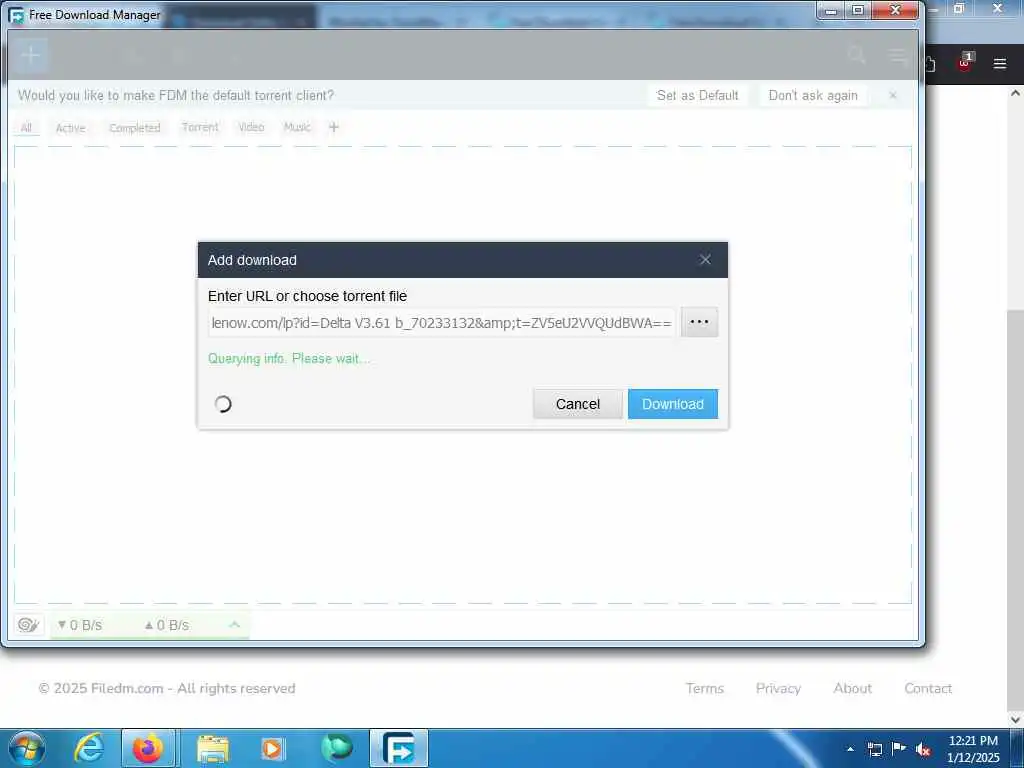Click Don't ask again button
The width and height of the screenshot is (1024, 768).
click(813, 95)
